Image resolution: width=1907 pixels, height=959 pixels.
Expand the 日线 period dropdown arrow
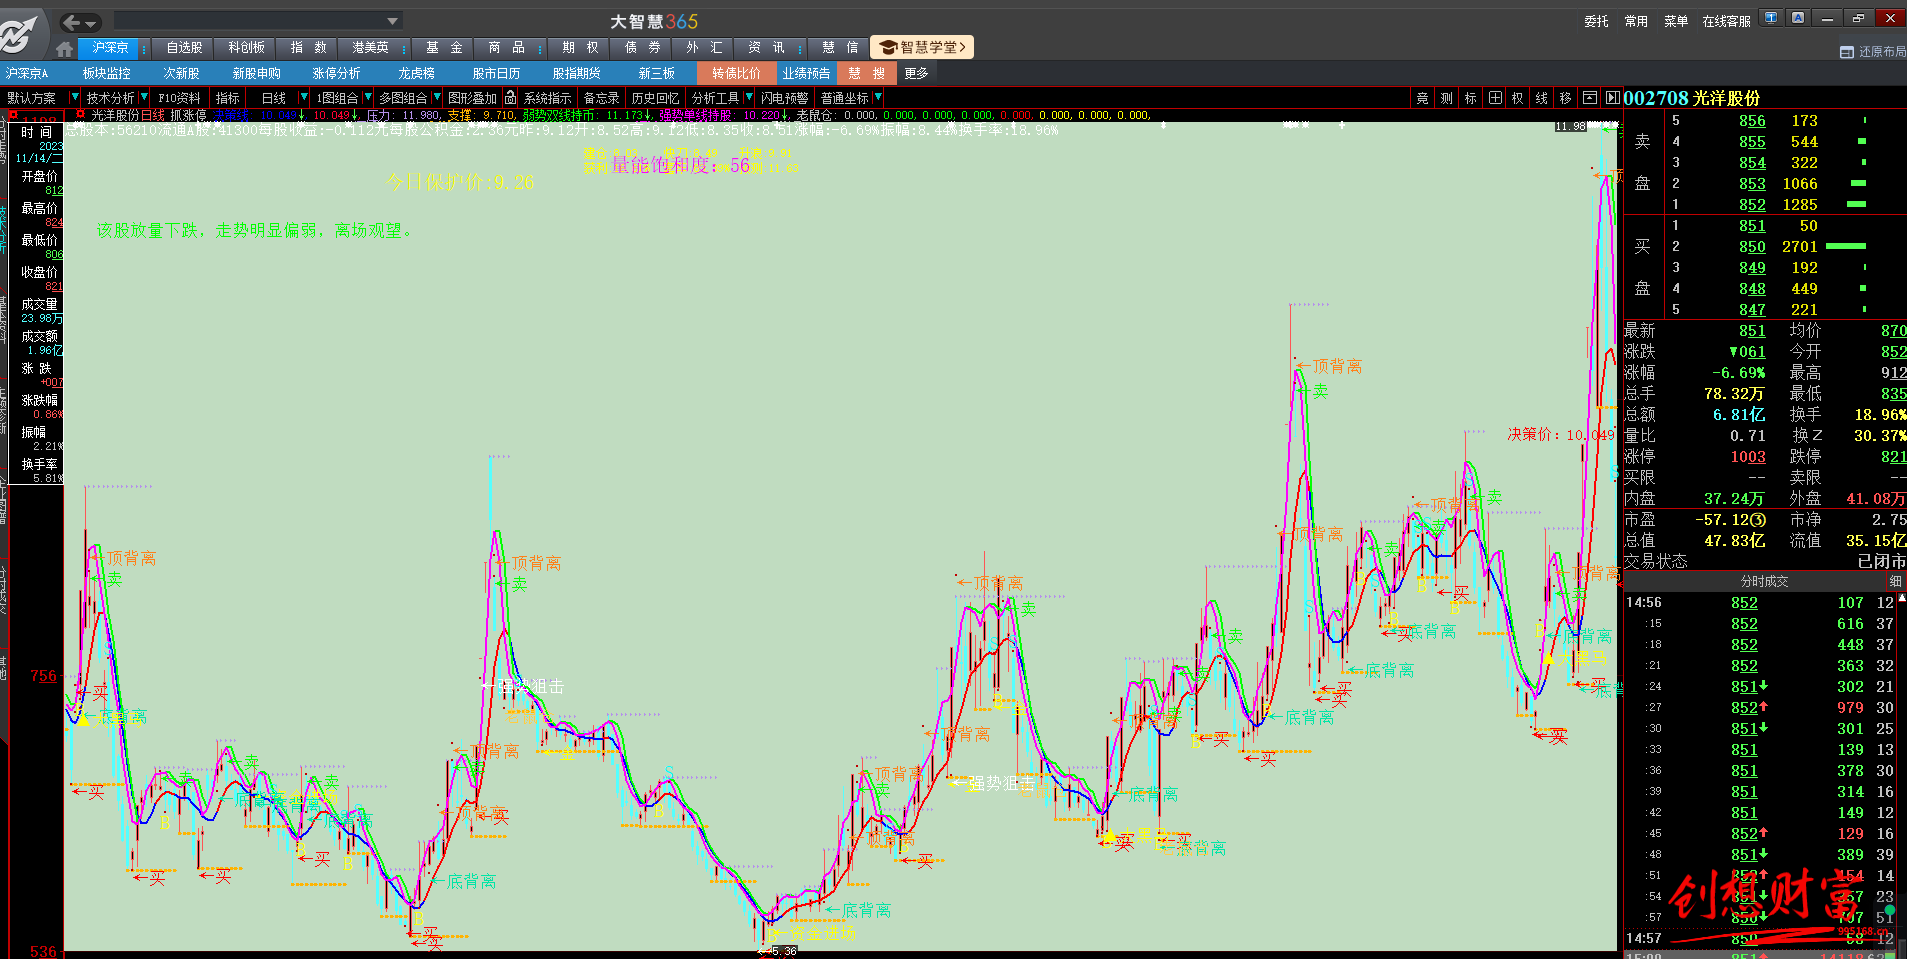click(x=304, y=97)
